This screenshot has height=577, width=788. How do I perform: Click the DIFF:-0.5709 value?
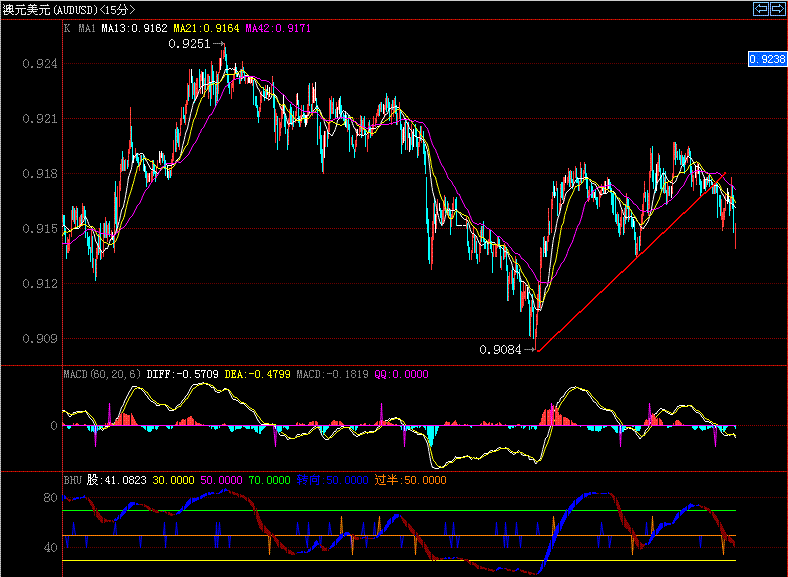[x=182, y=374]
